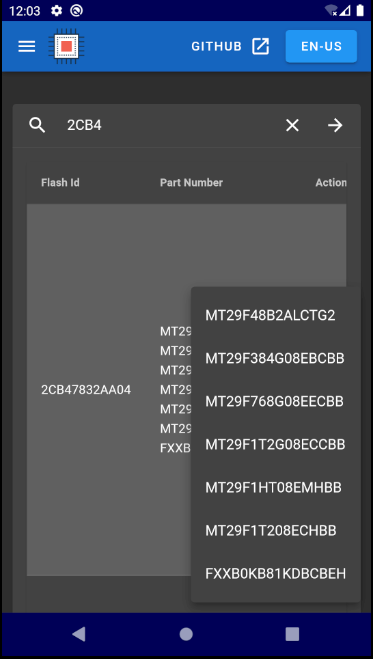Viewport: 373px width, 659px height.
Task: Tap the Android back button
Action: [79, 634]
